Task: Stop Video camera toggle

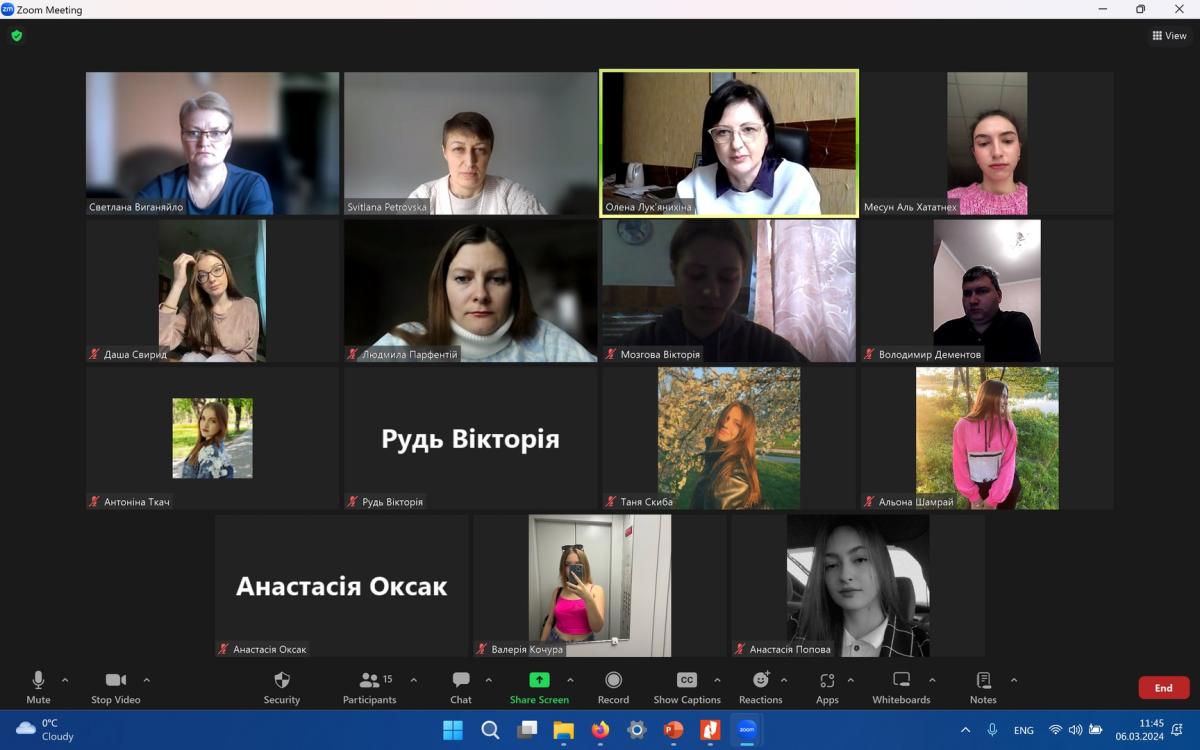Action: 115,686
